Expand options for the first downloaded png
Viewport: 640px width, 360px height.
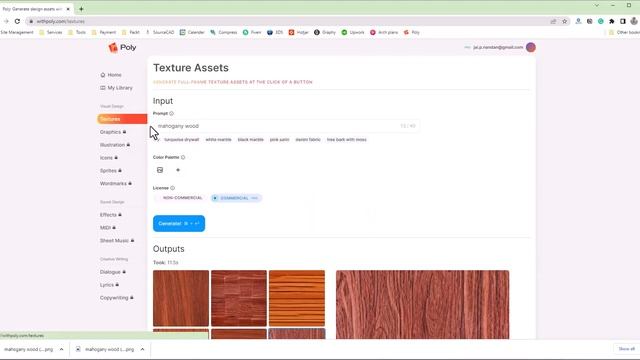point(61,349)
